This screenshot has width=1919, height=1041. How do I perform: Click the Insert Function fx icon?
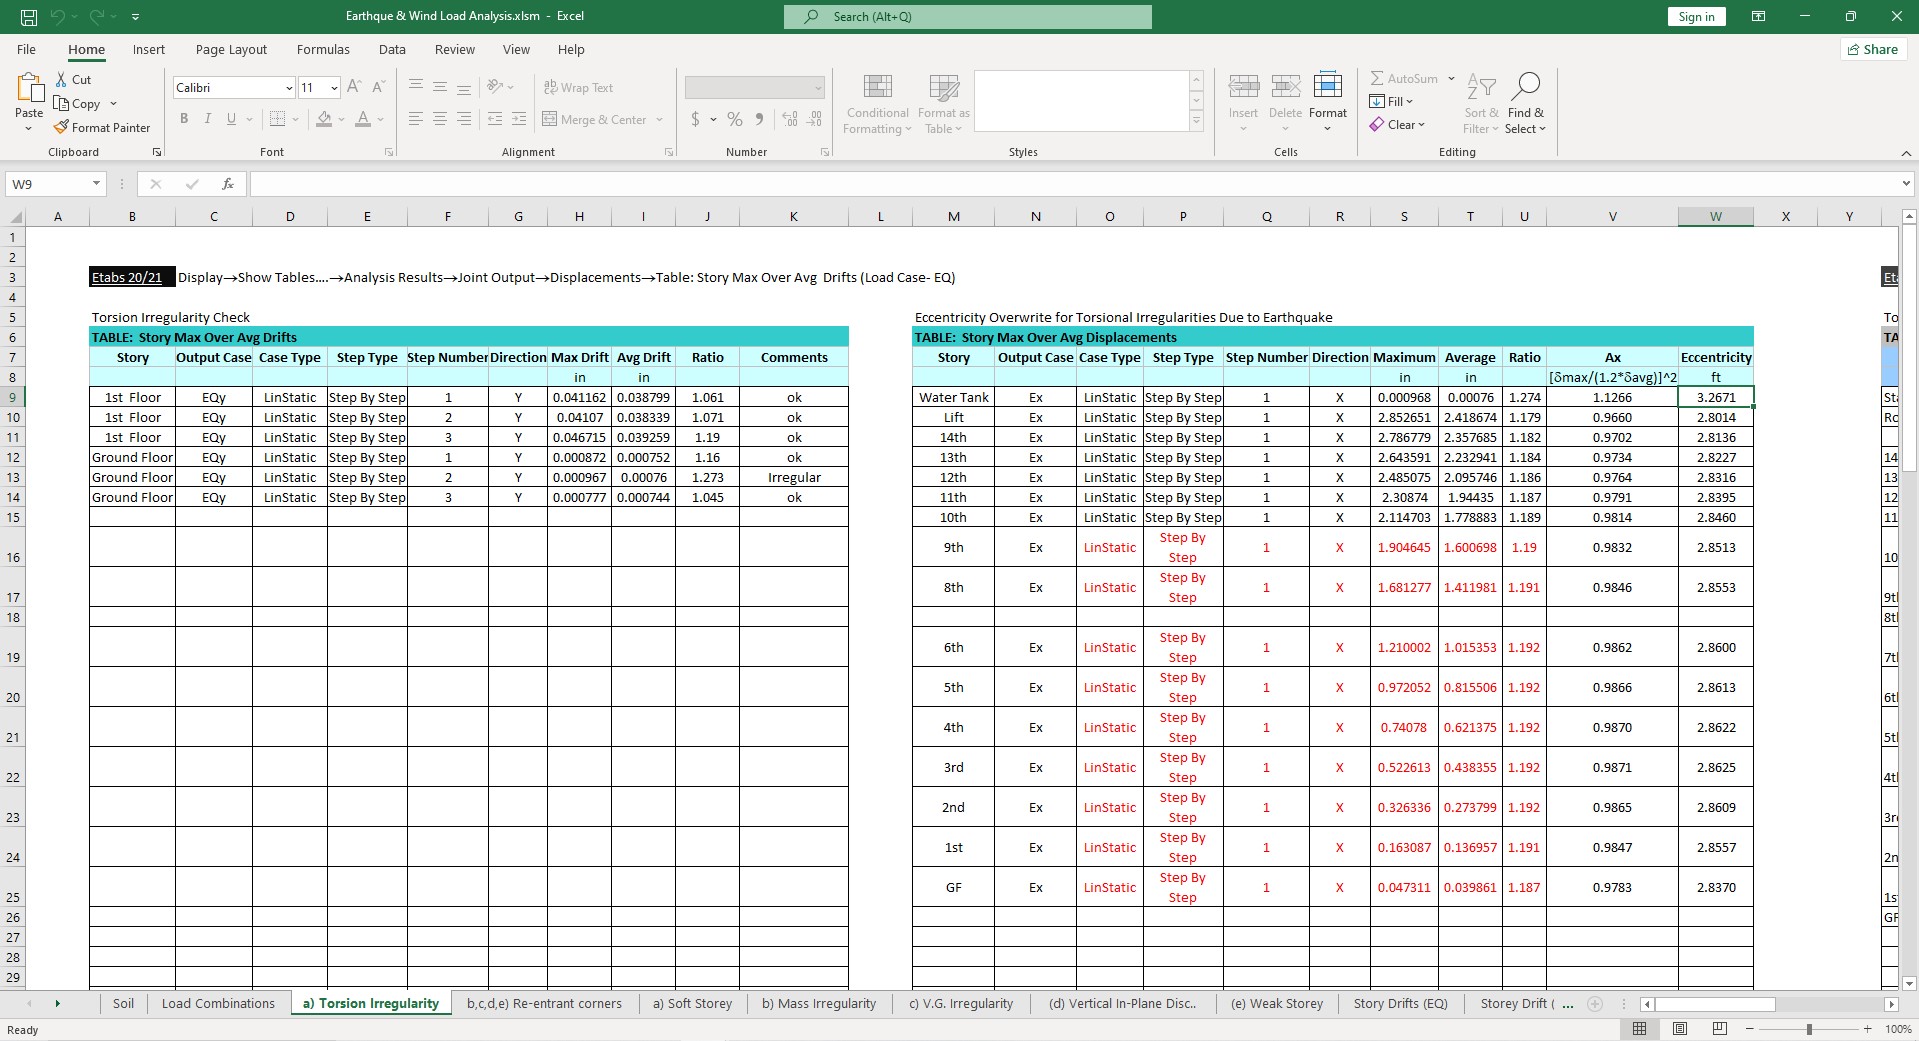228,184
